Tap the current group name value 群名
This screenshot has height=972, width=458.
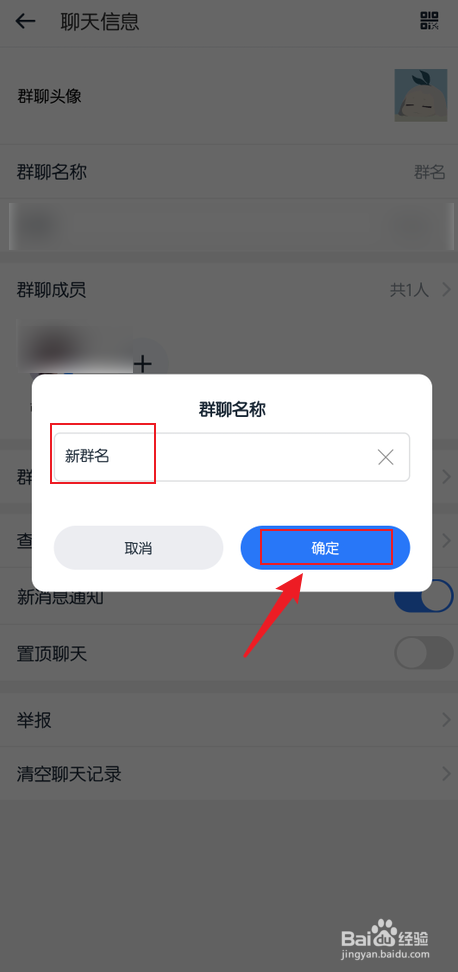coord(429,172)
